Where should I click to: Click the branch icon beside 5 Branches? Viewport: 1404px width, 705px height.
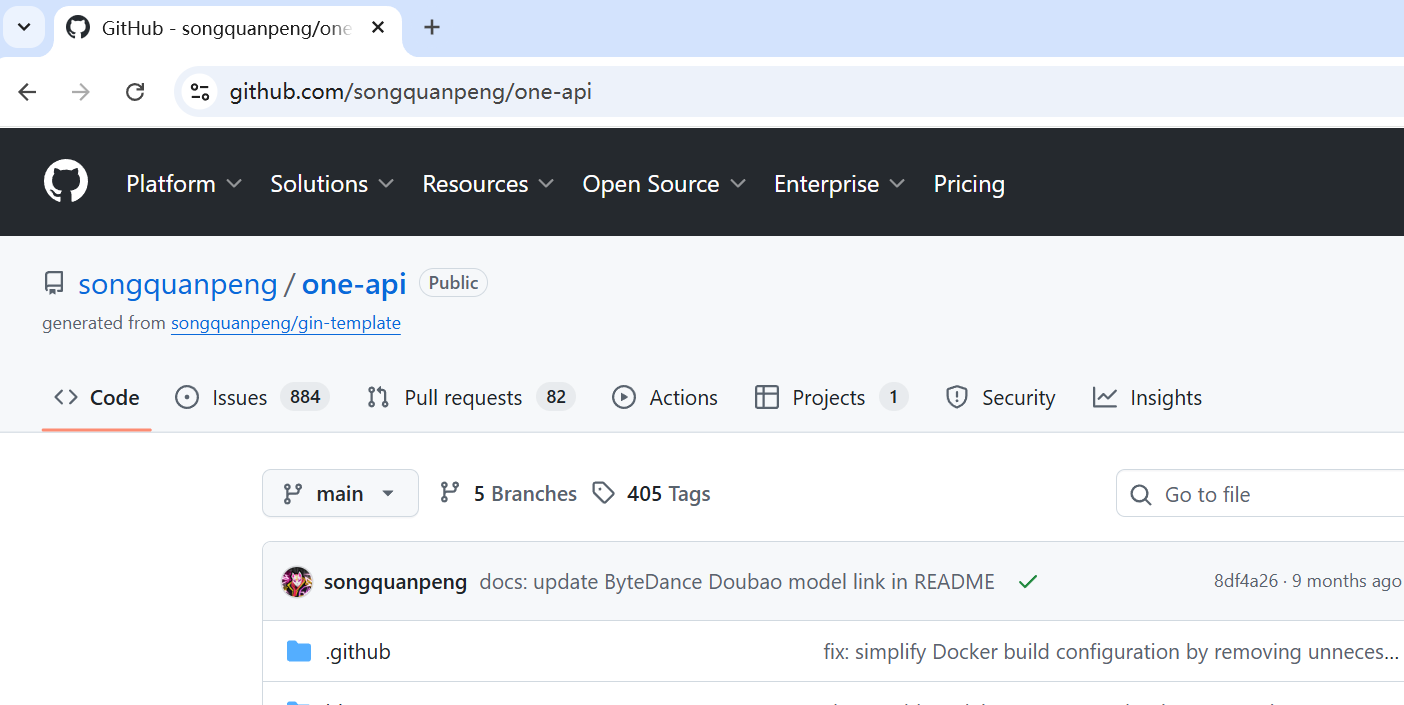tap(450, 492)
